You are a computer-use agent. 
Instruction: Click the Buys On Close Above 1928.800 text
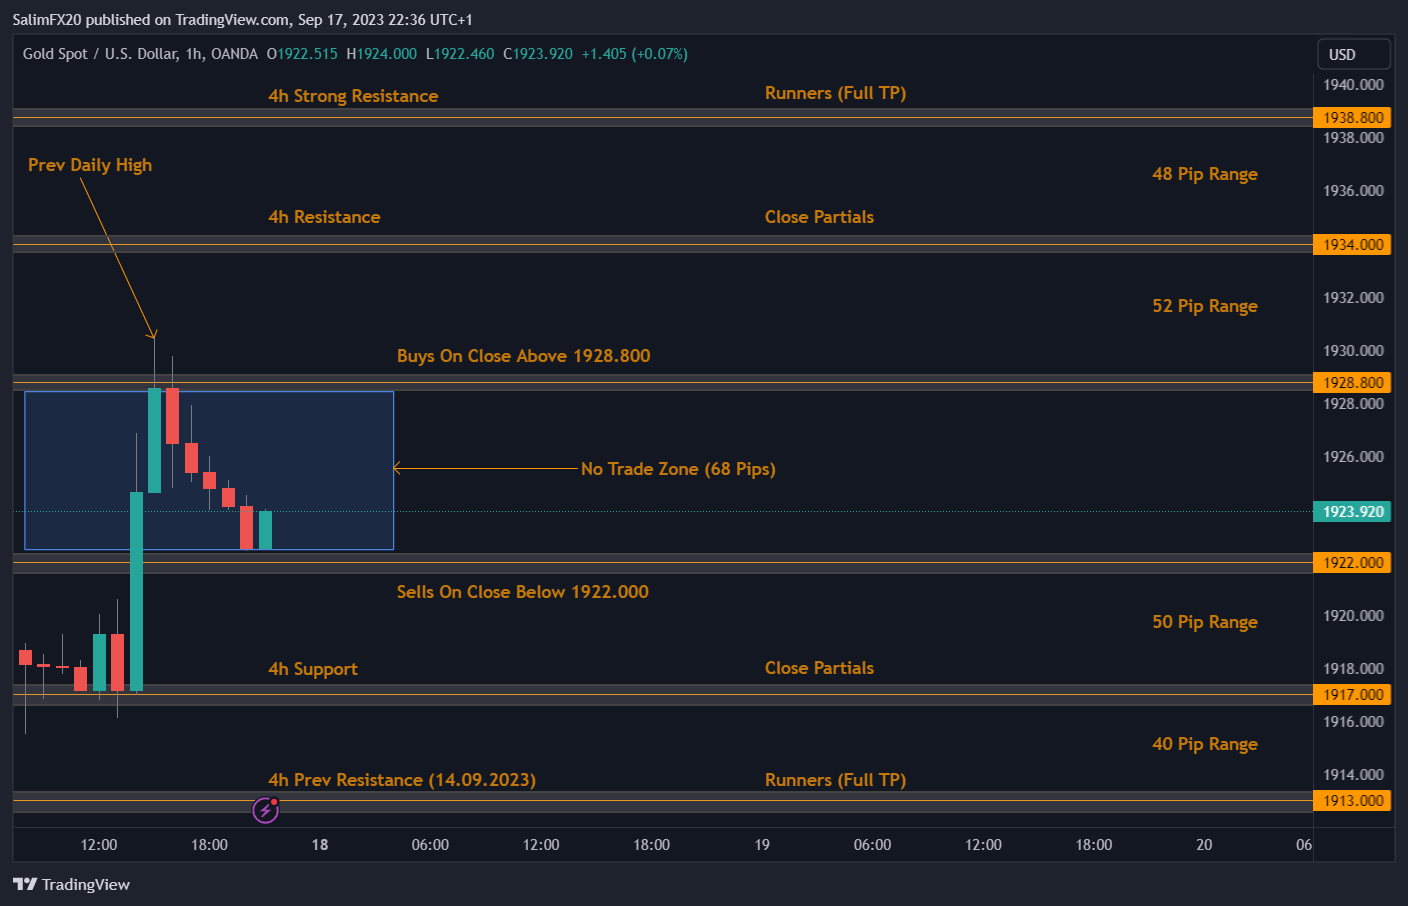click(x=523, y=355)
